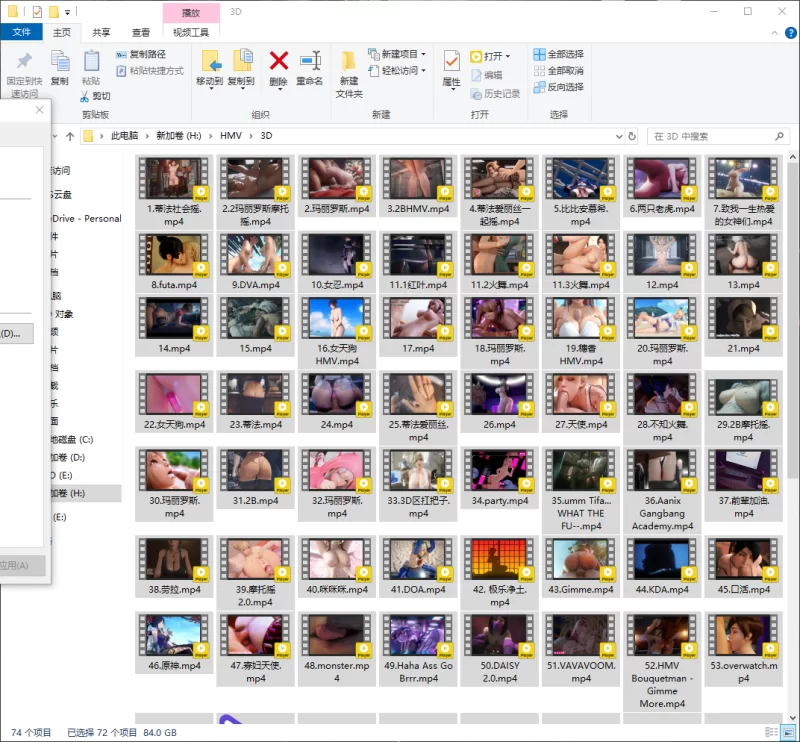Click the New folder icon in the title bar toolbar
Screen dimensions: 800x742
[x=54, y=11]
